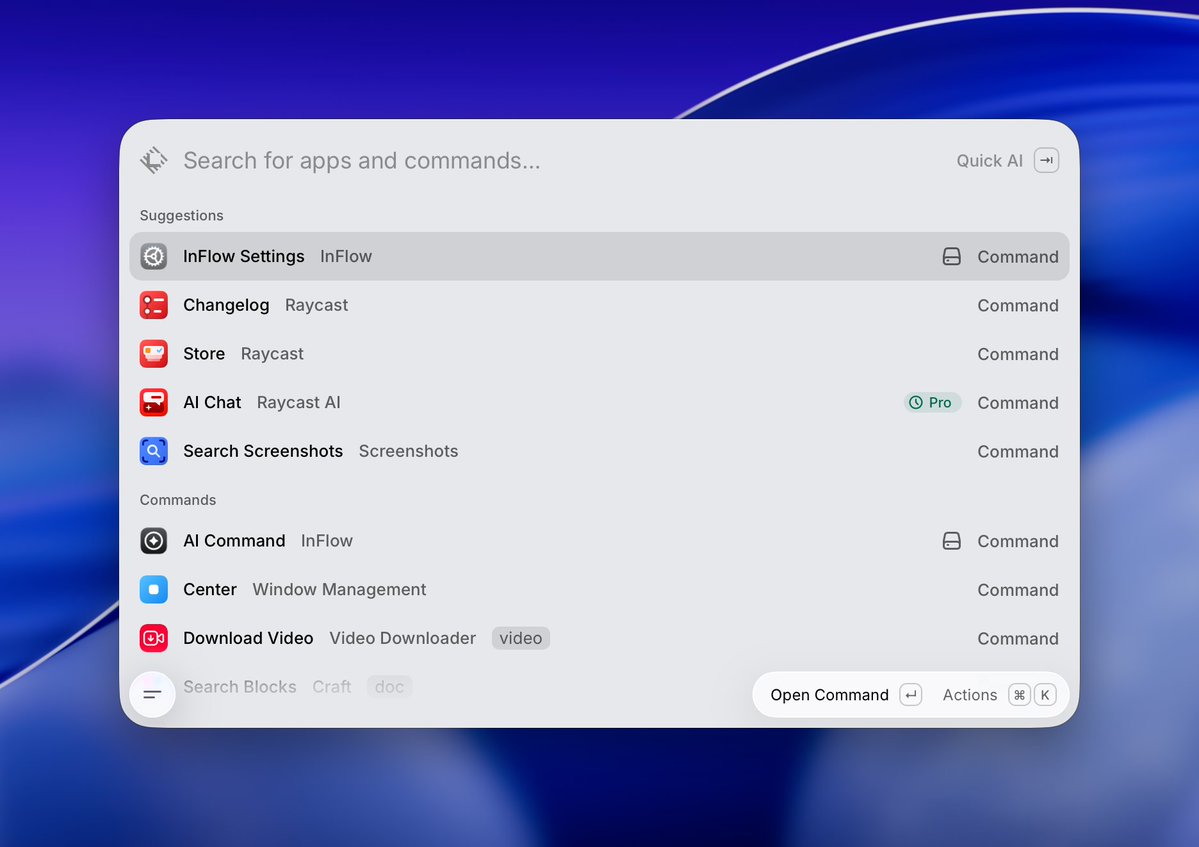Click the Raycast logo icon in search bar

pos(154,161)
